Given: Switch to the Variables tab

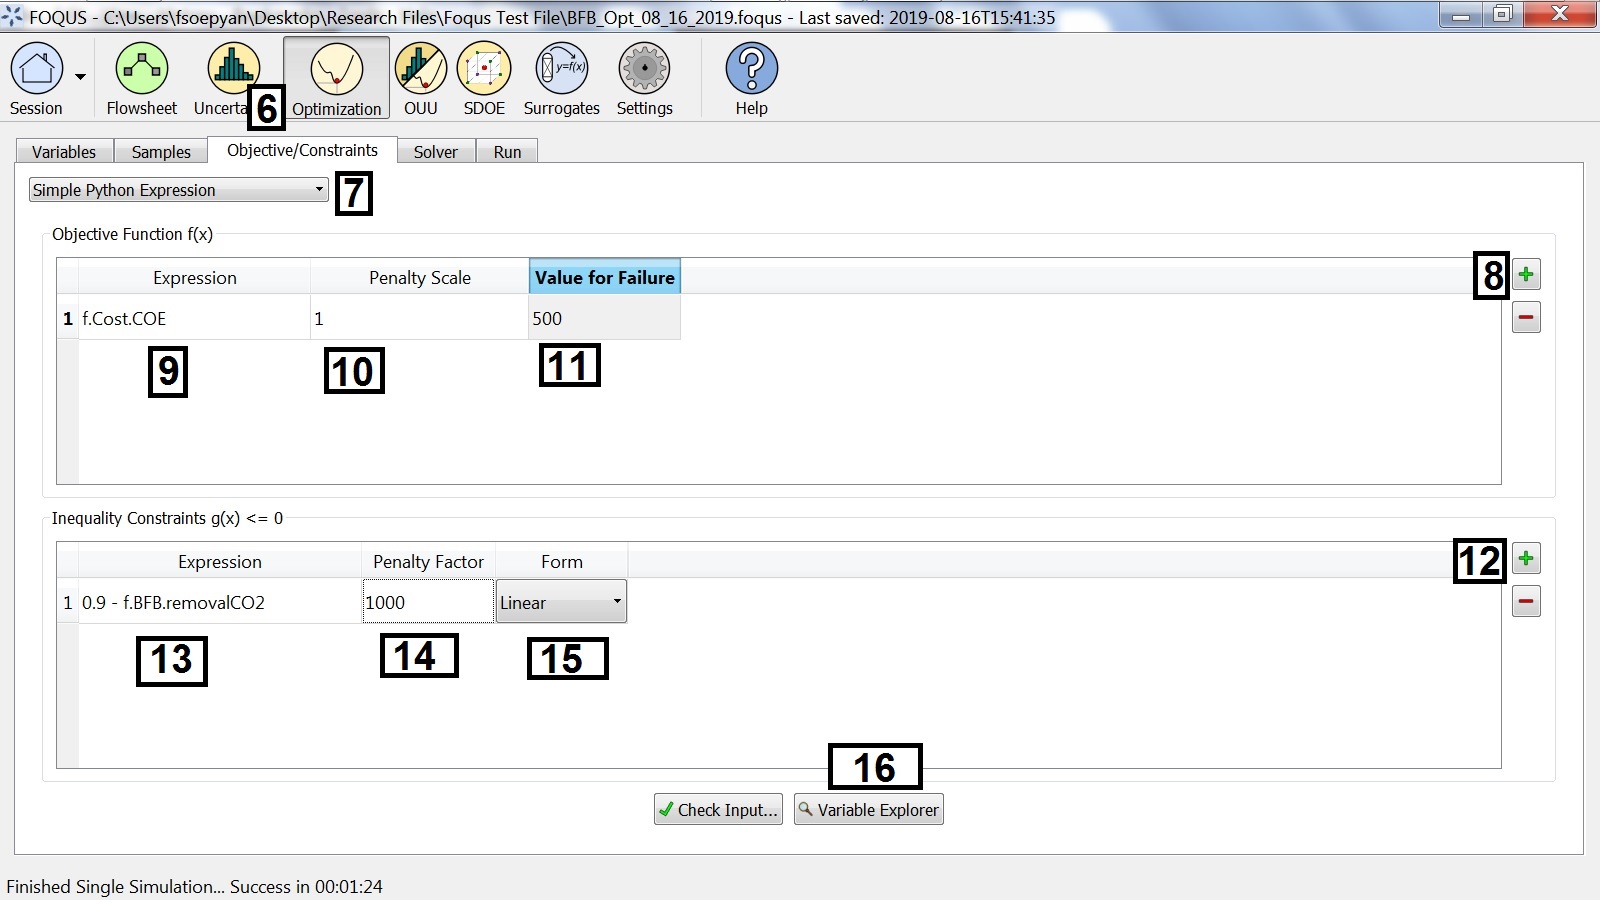Looking at the screenshot, I should click(64, 152).
